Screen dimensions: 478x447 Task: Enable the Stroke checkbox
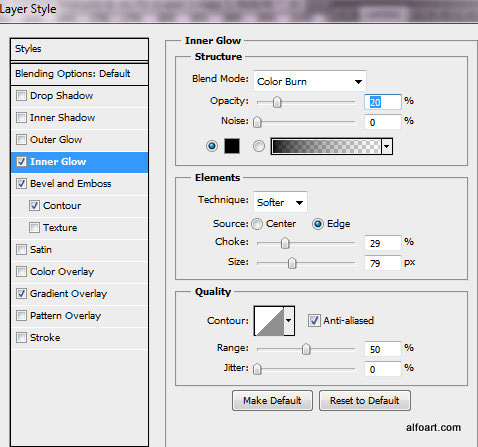point(21,338)
